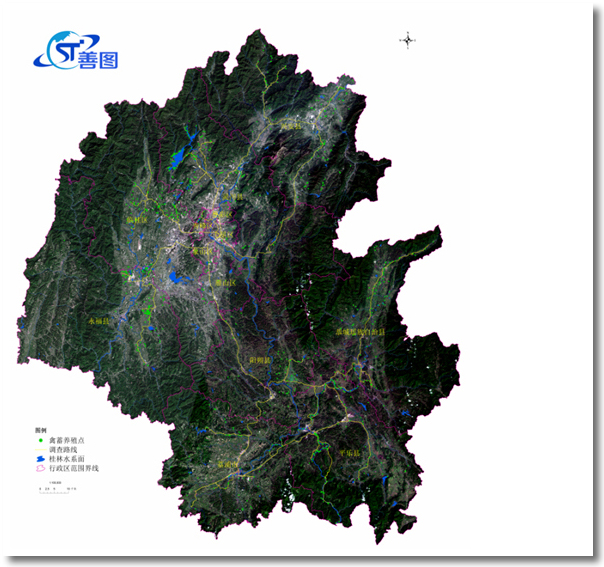Click the pink boundary outline legend symbol

pos(41,468)
